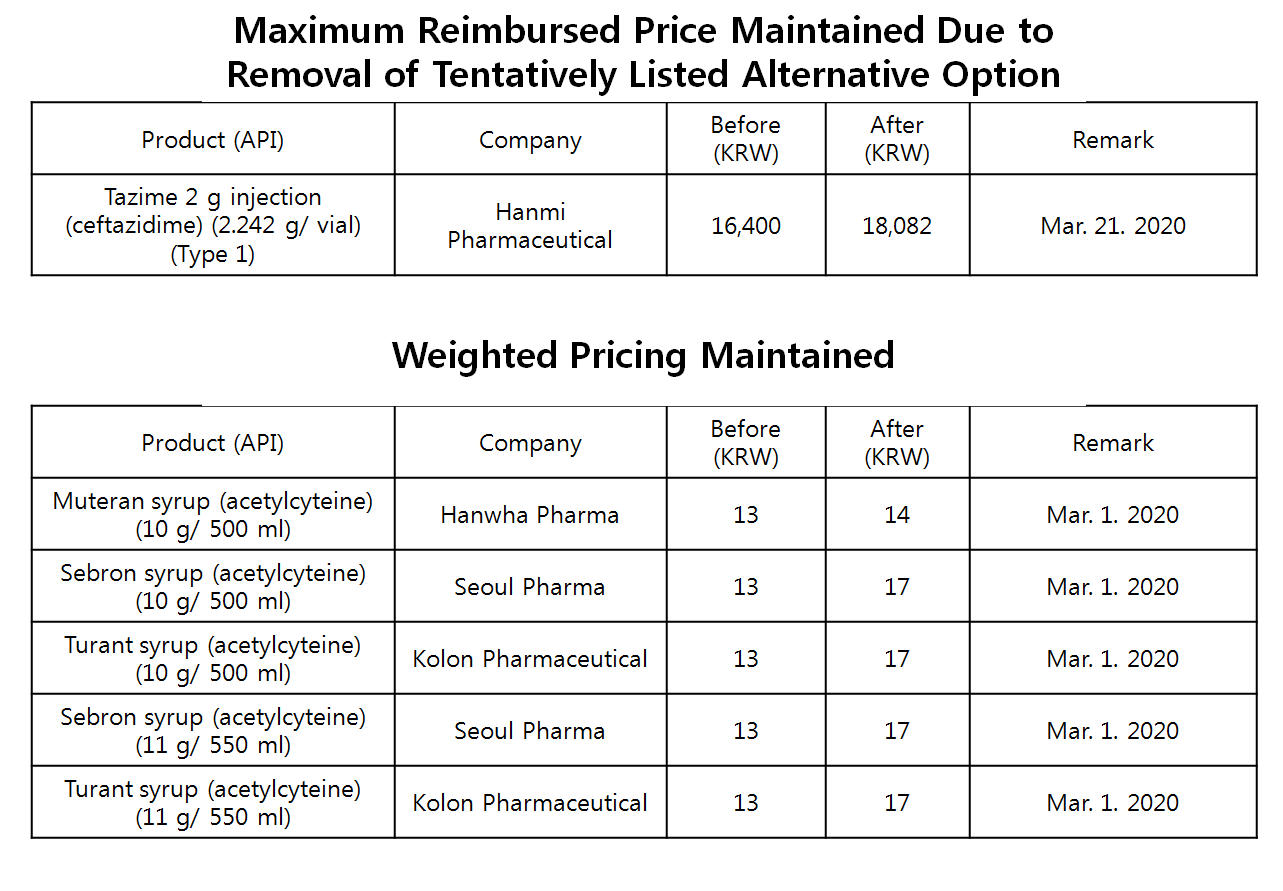
Task: Select the Tazime 2 g injection cell
Action: pos(213,226)
